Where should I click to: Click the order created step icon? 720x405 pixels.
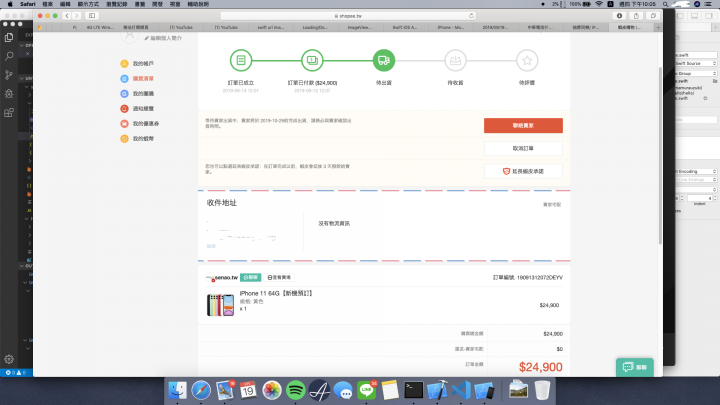click(241, 60)
